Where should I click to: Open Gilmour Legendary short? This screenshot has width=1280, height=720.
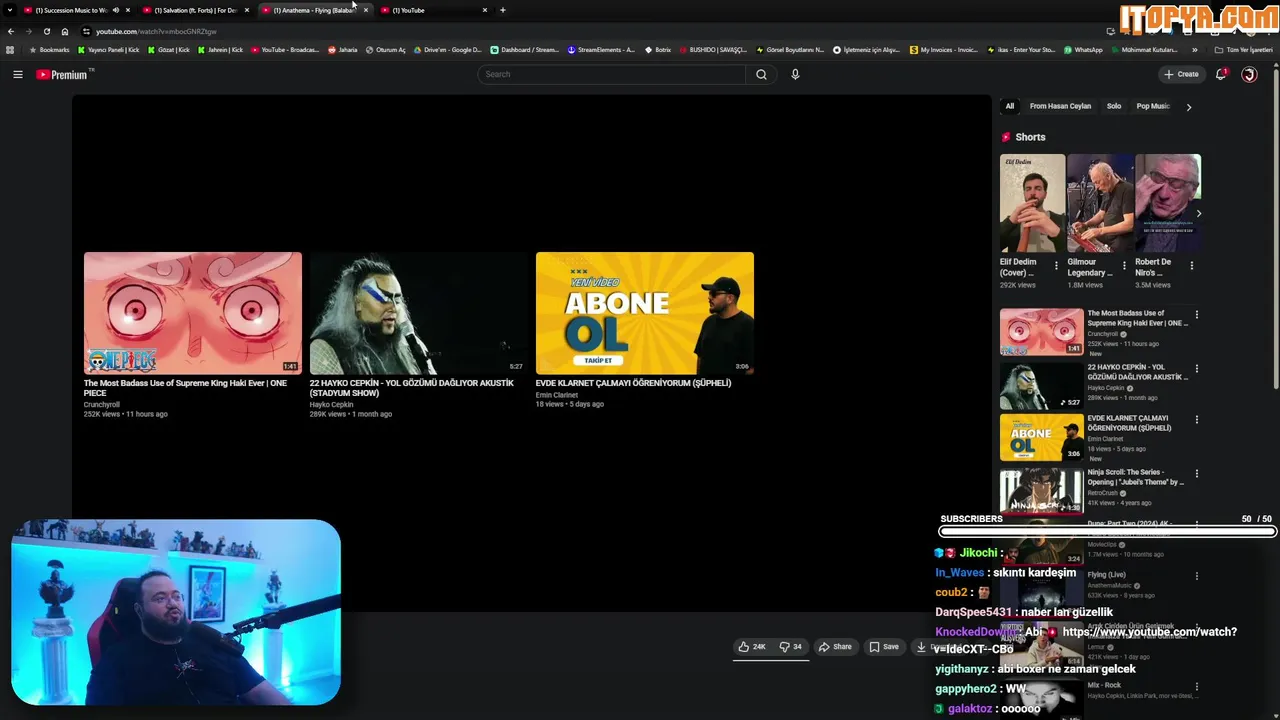[1100, 203]
